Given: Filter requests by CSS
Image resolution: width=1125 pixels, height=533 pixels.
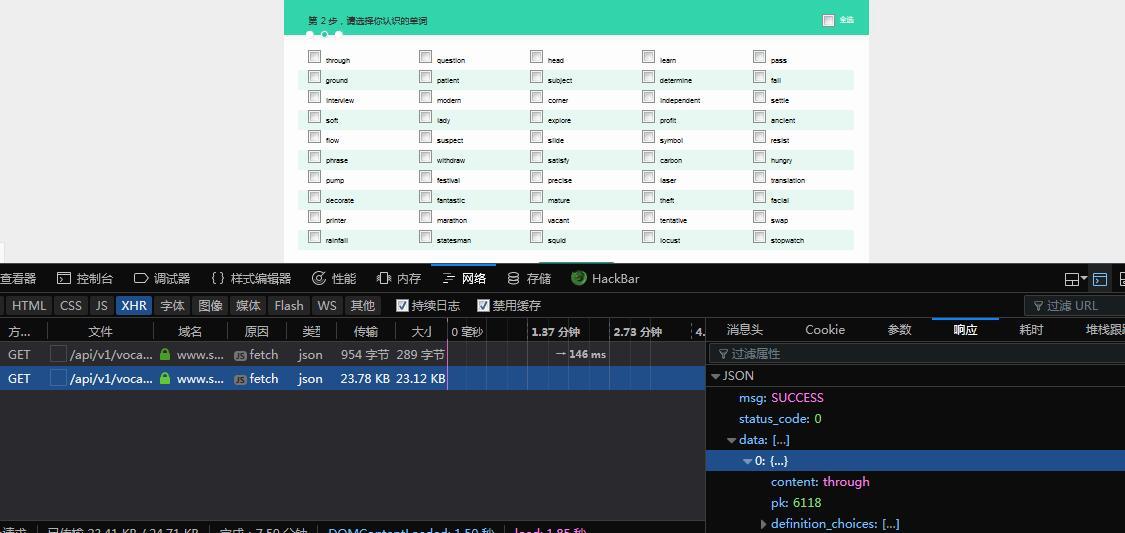Looking at the screenshot, I should coord(71,306).
